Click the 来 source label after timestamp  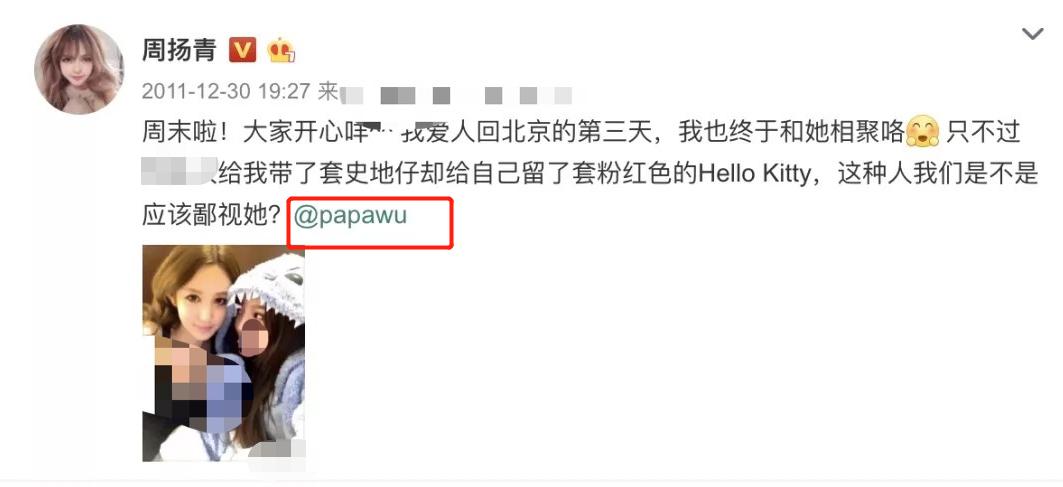328,92
